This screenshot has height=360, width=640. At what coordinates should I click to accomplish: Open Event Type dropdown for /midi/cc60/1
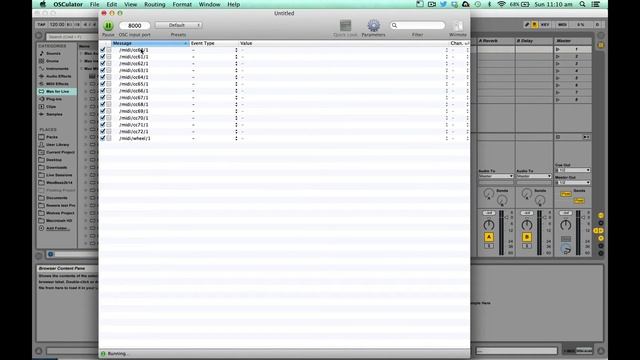coord(236,50)
